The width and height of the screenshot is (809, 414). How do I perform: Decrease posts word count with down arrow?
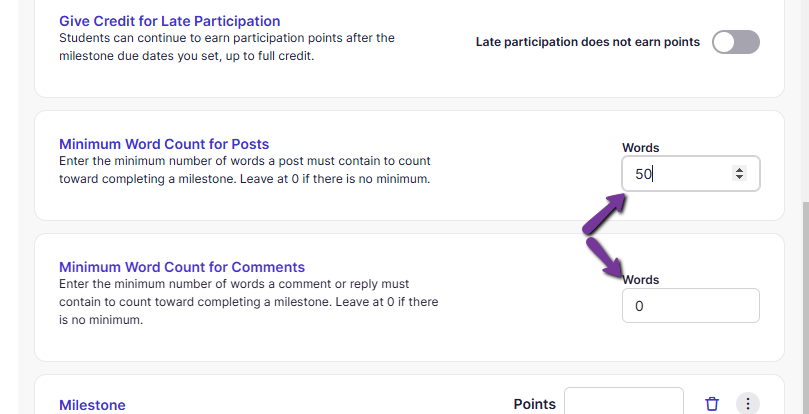(740, 178)
